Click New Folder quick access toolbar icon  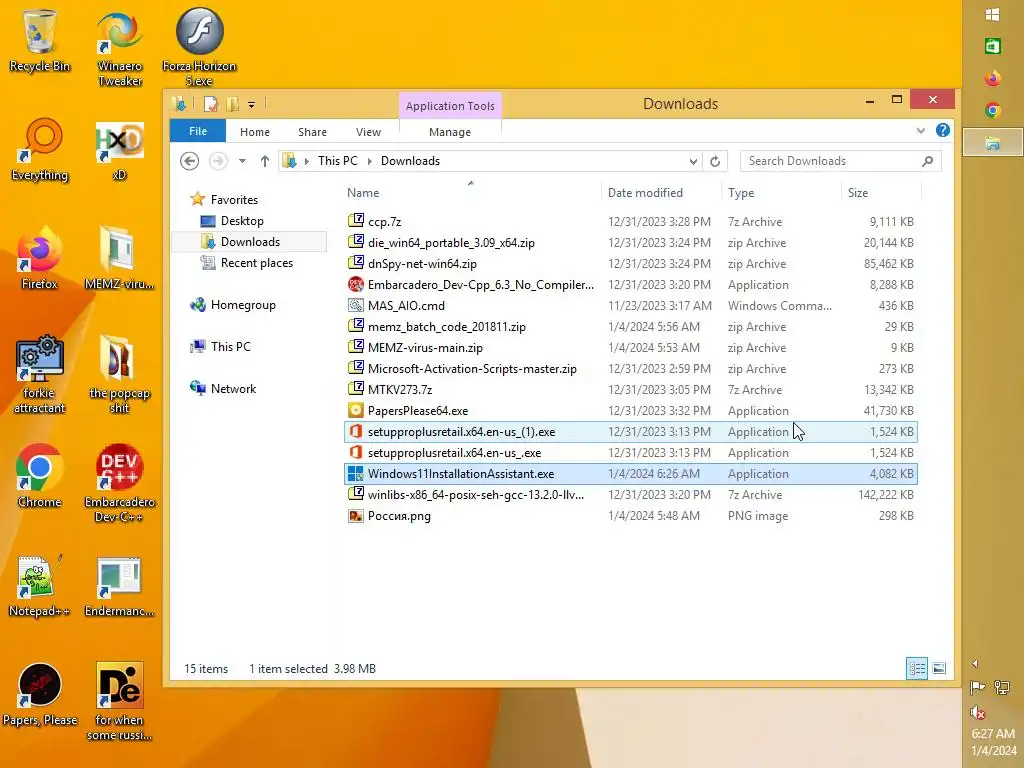232,104
